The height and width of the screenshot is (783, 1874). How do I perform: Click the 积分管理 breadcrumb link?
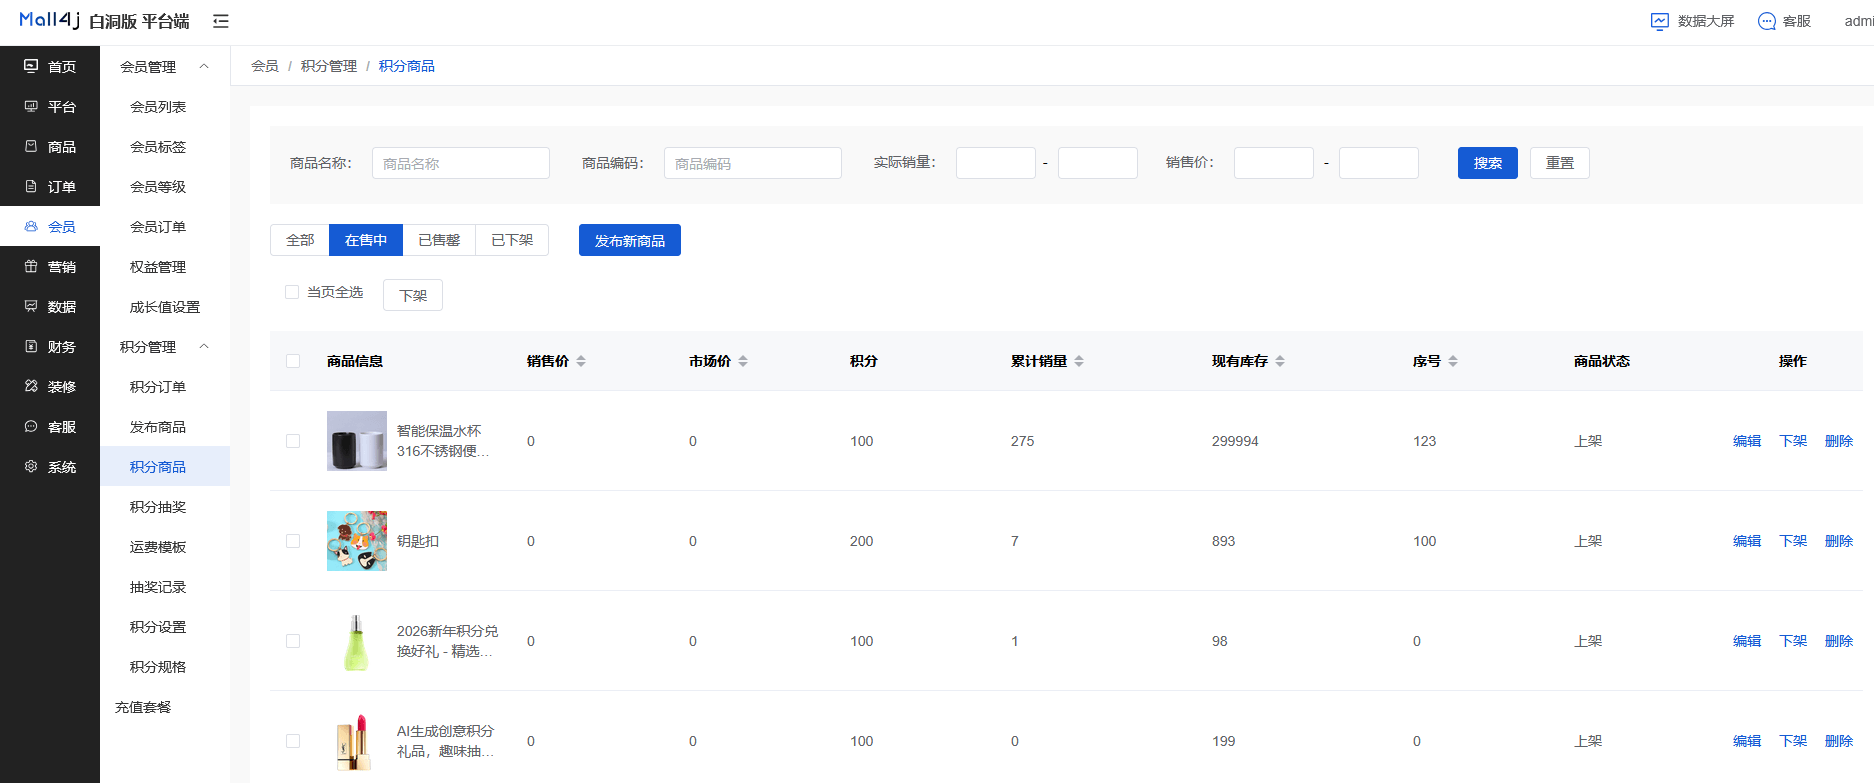(329, 66)
